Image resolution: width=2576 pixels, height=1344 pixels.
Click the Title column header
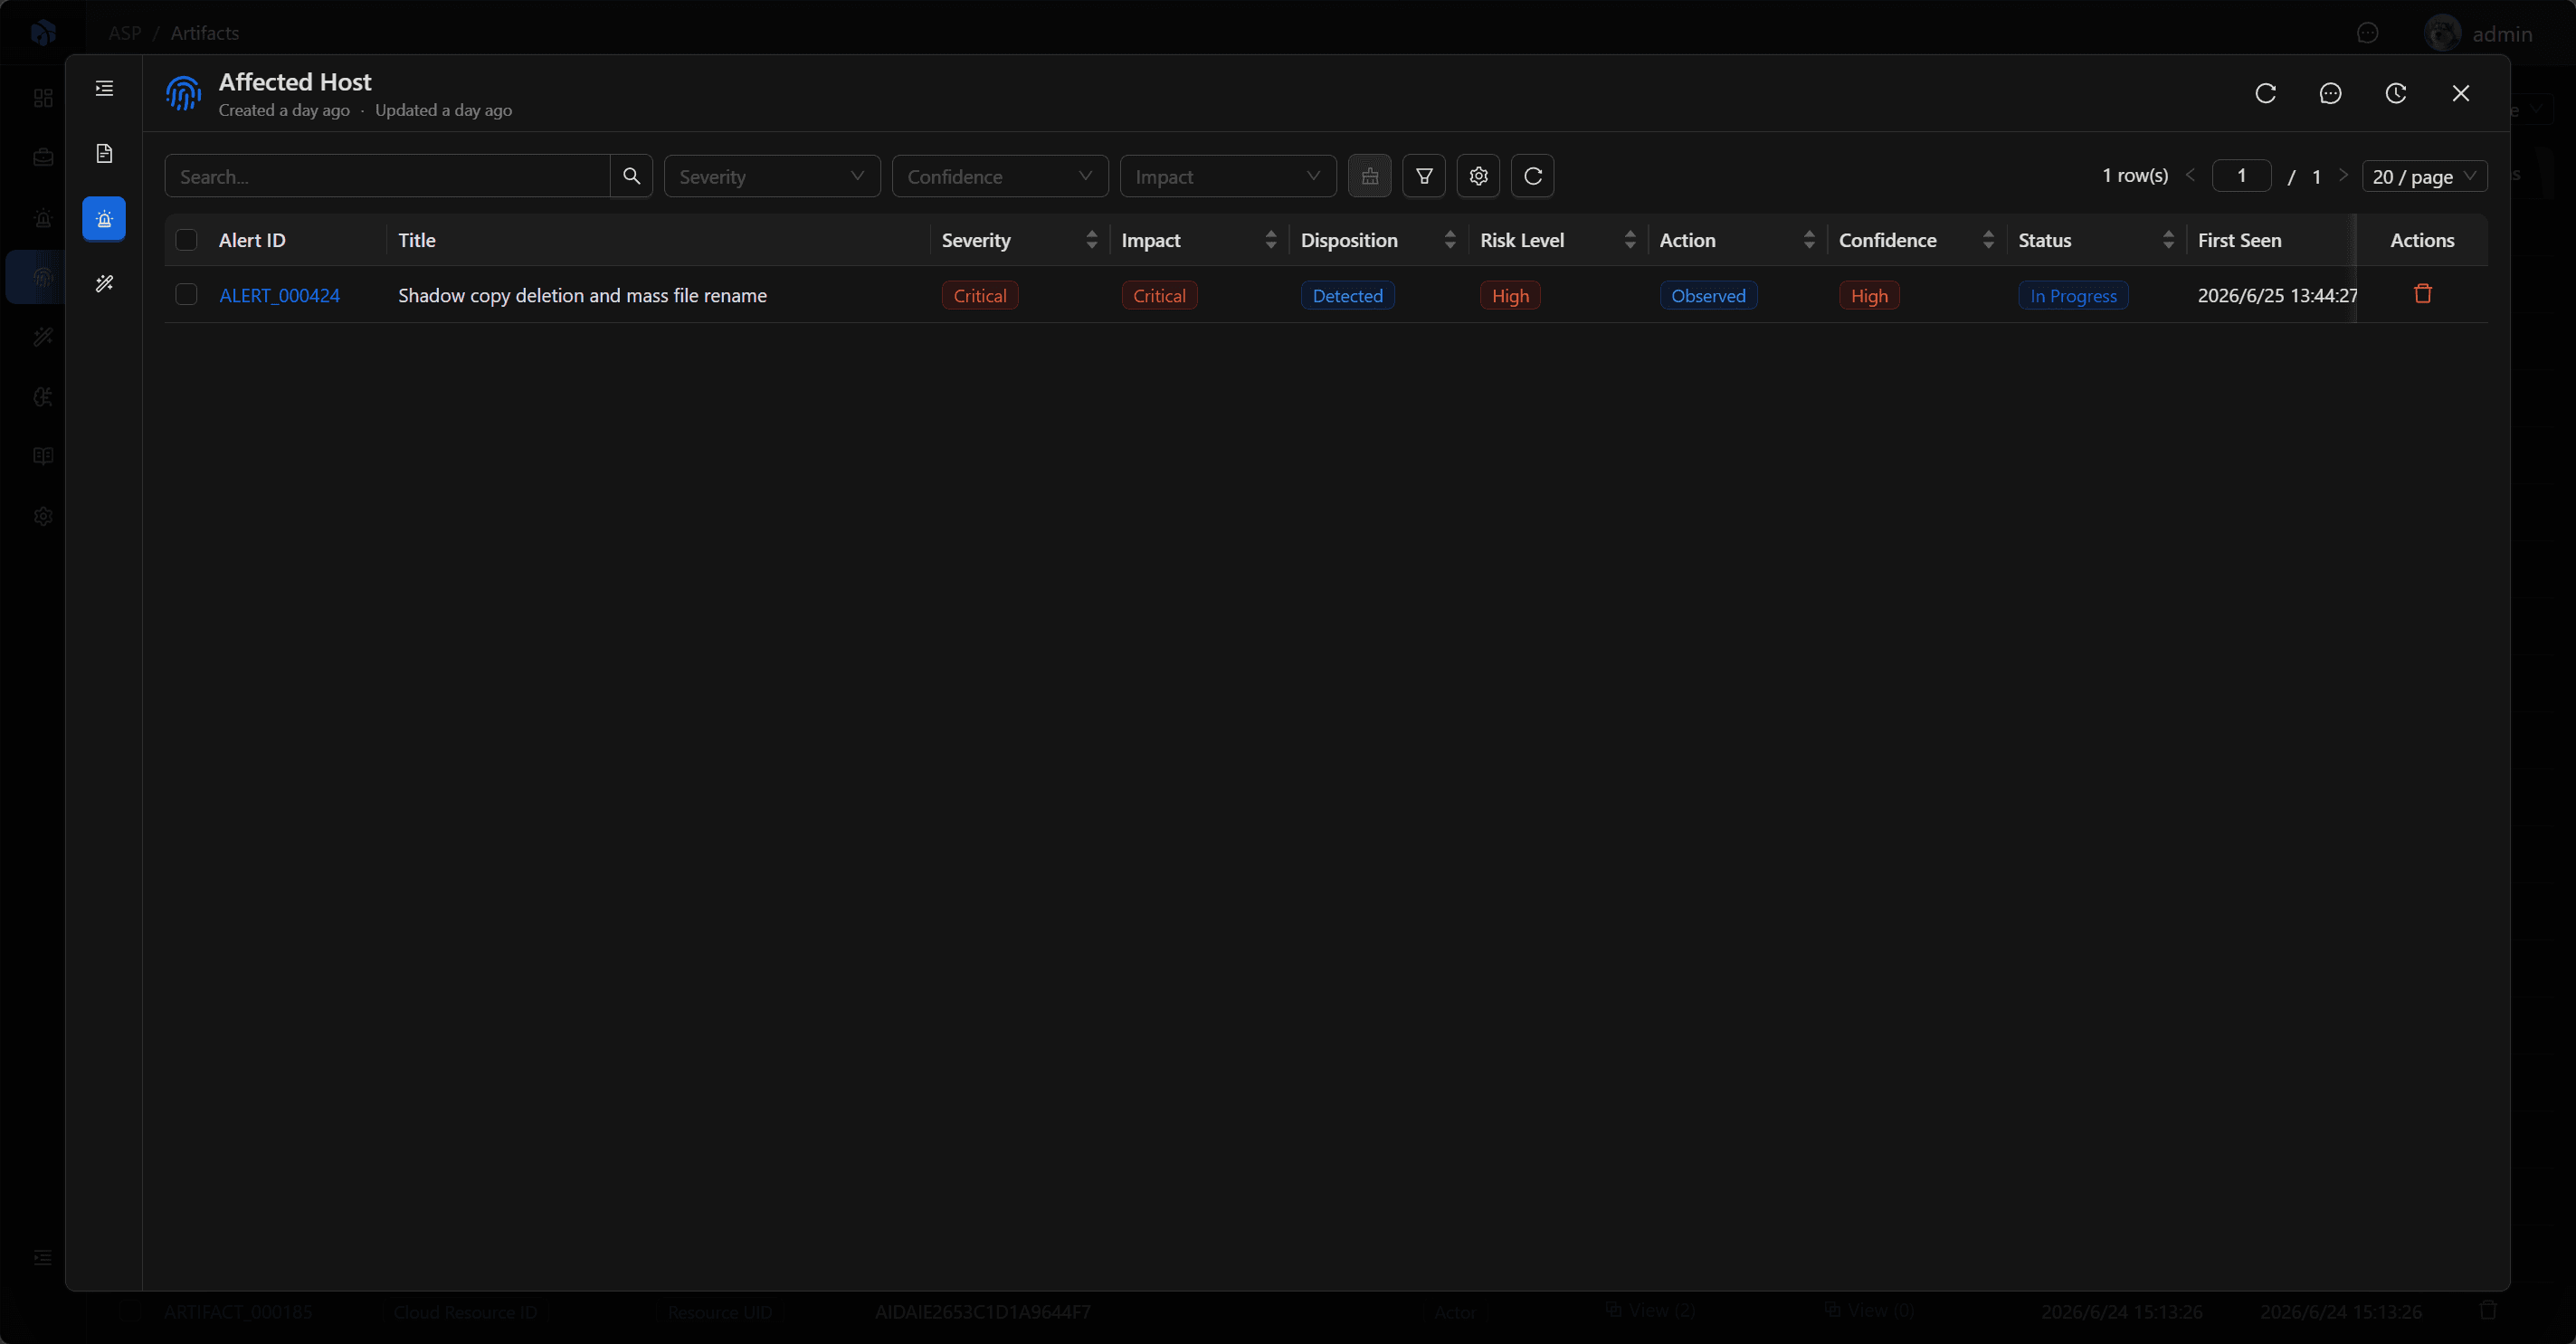[417, 240]
